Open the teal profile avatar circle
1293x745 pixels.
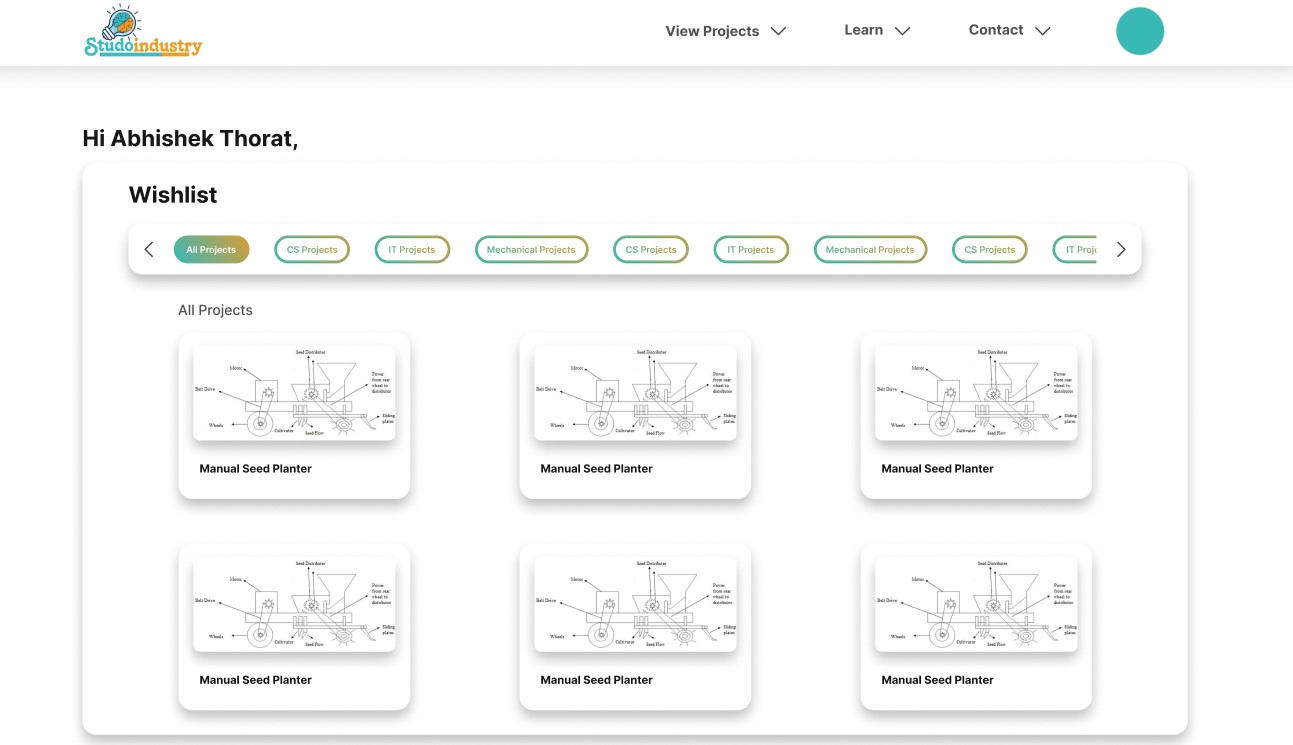tap(1139, 31)
